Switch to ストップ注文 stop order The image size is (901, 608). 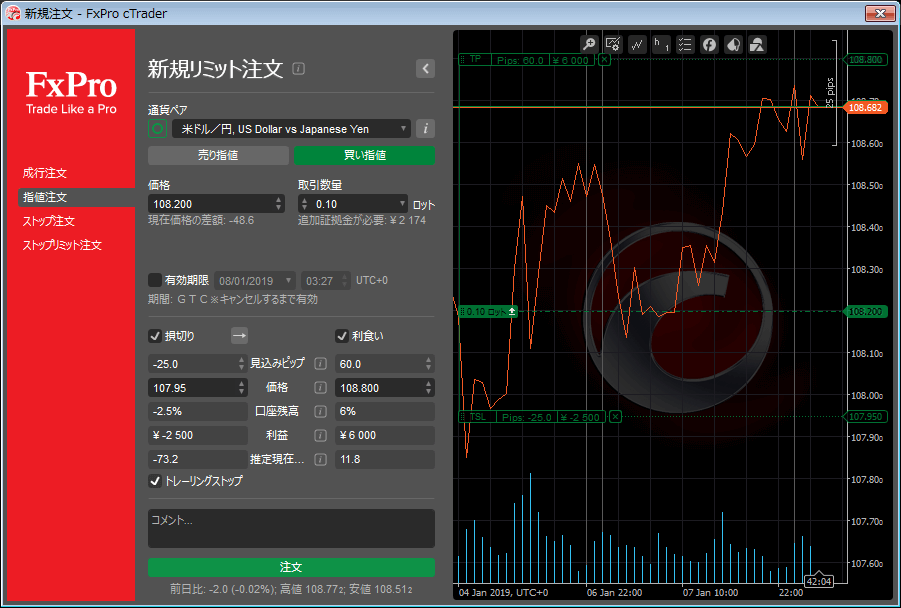(49, 221)
